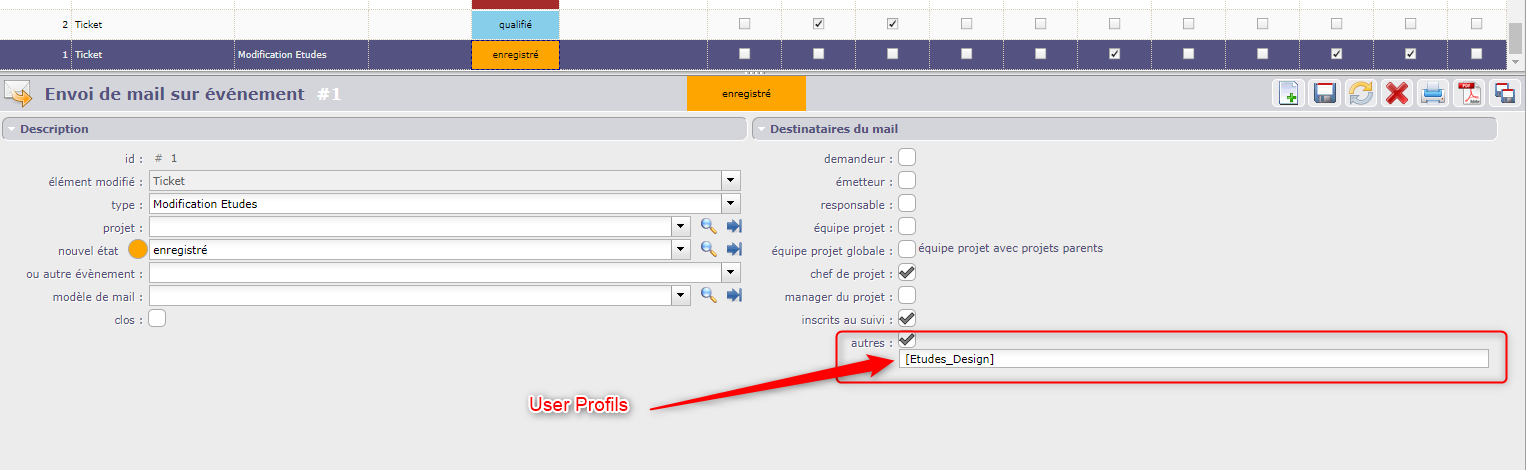Go to selected modèle de mail via arrow icon
1526x470 pixels.
pos(734,295)
